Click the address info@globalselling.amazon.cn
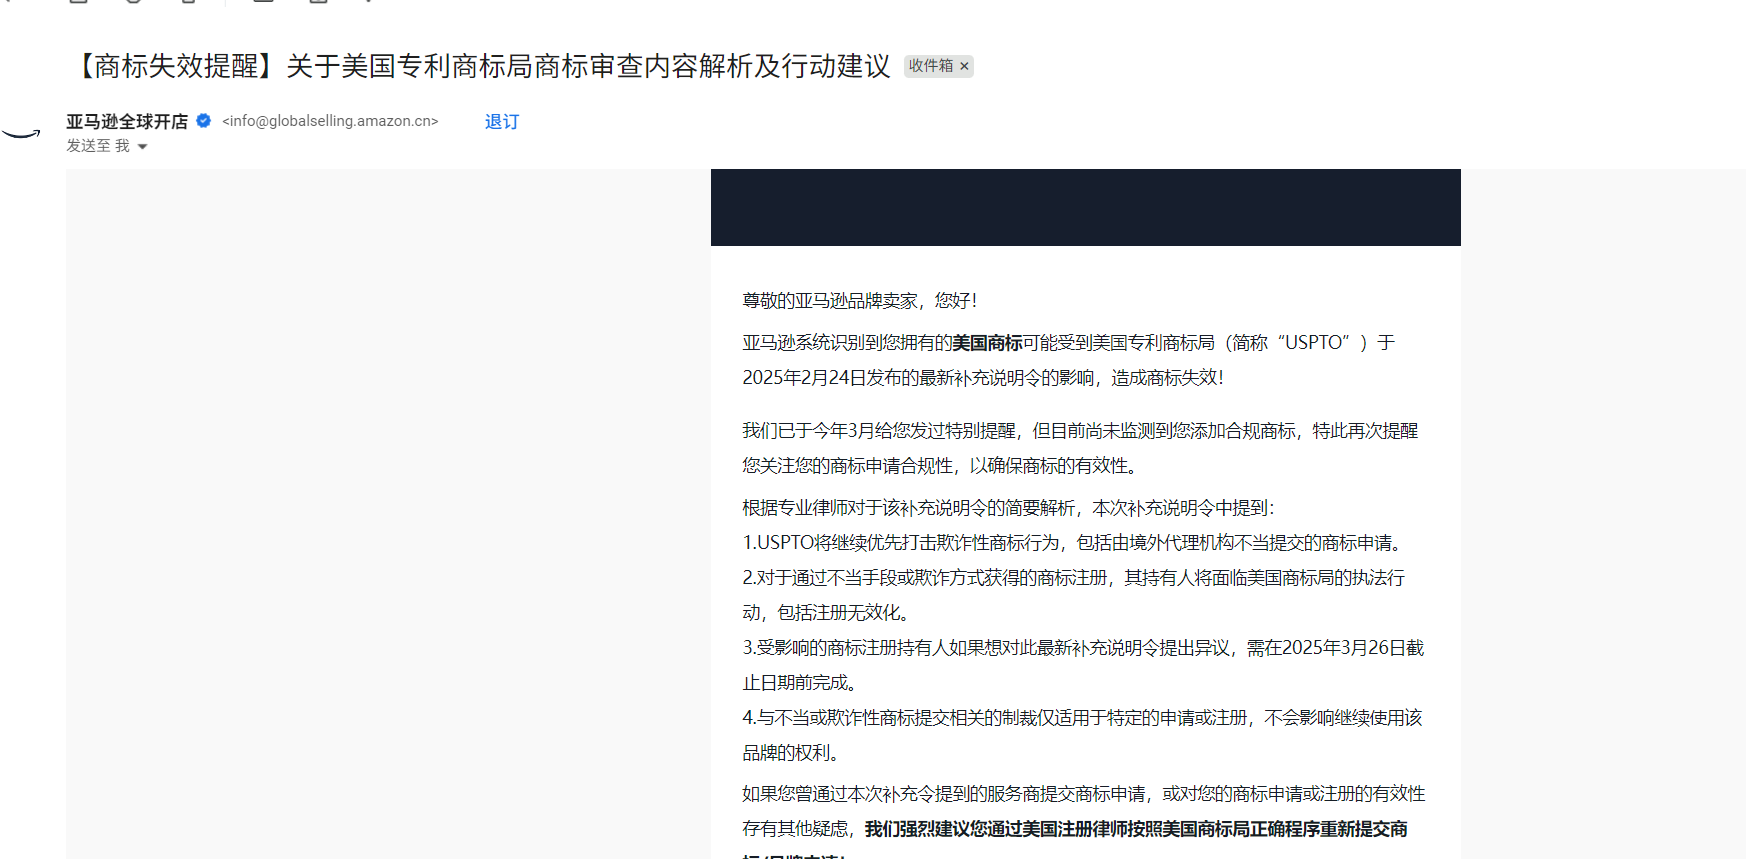Image resolution: width=1746 pixels, height=859 pixels. point(330,121)
